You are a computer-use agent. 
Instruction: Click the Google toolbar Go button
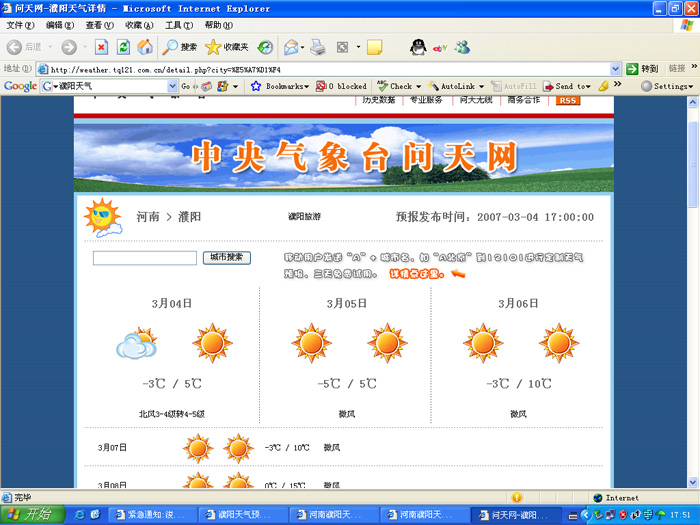tap(186, 86)
